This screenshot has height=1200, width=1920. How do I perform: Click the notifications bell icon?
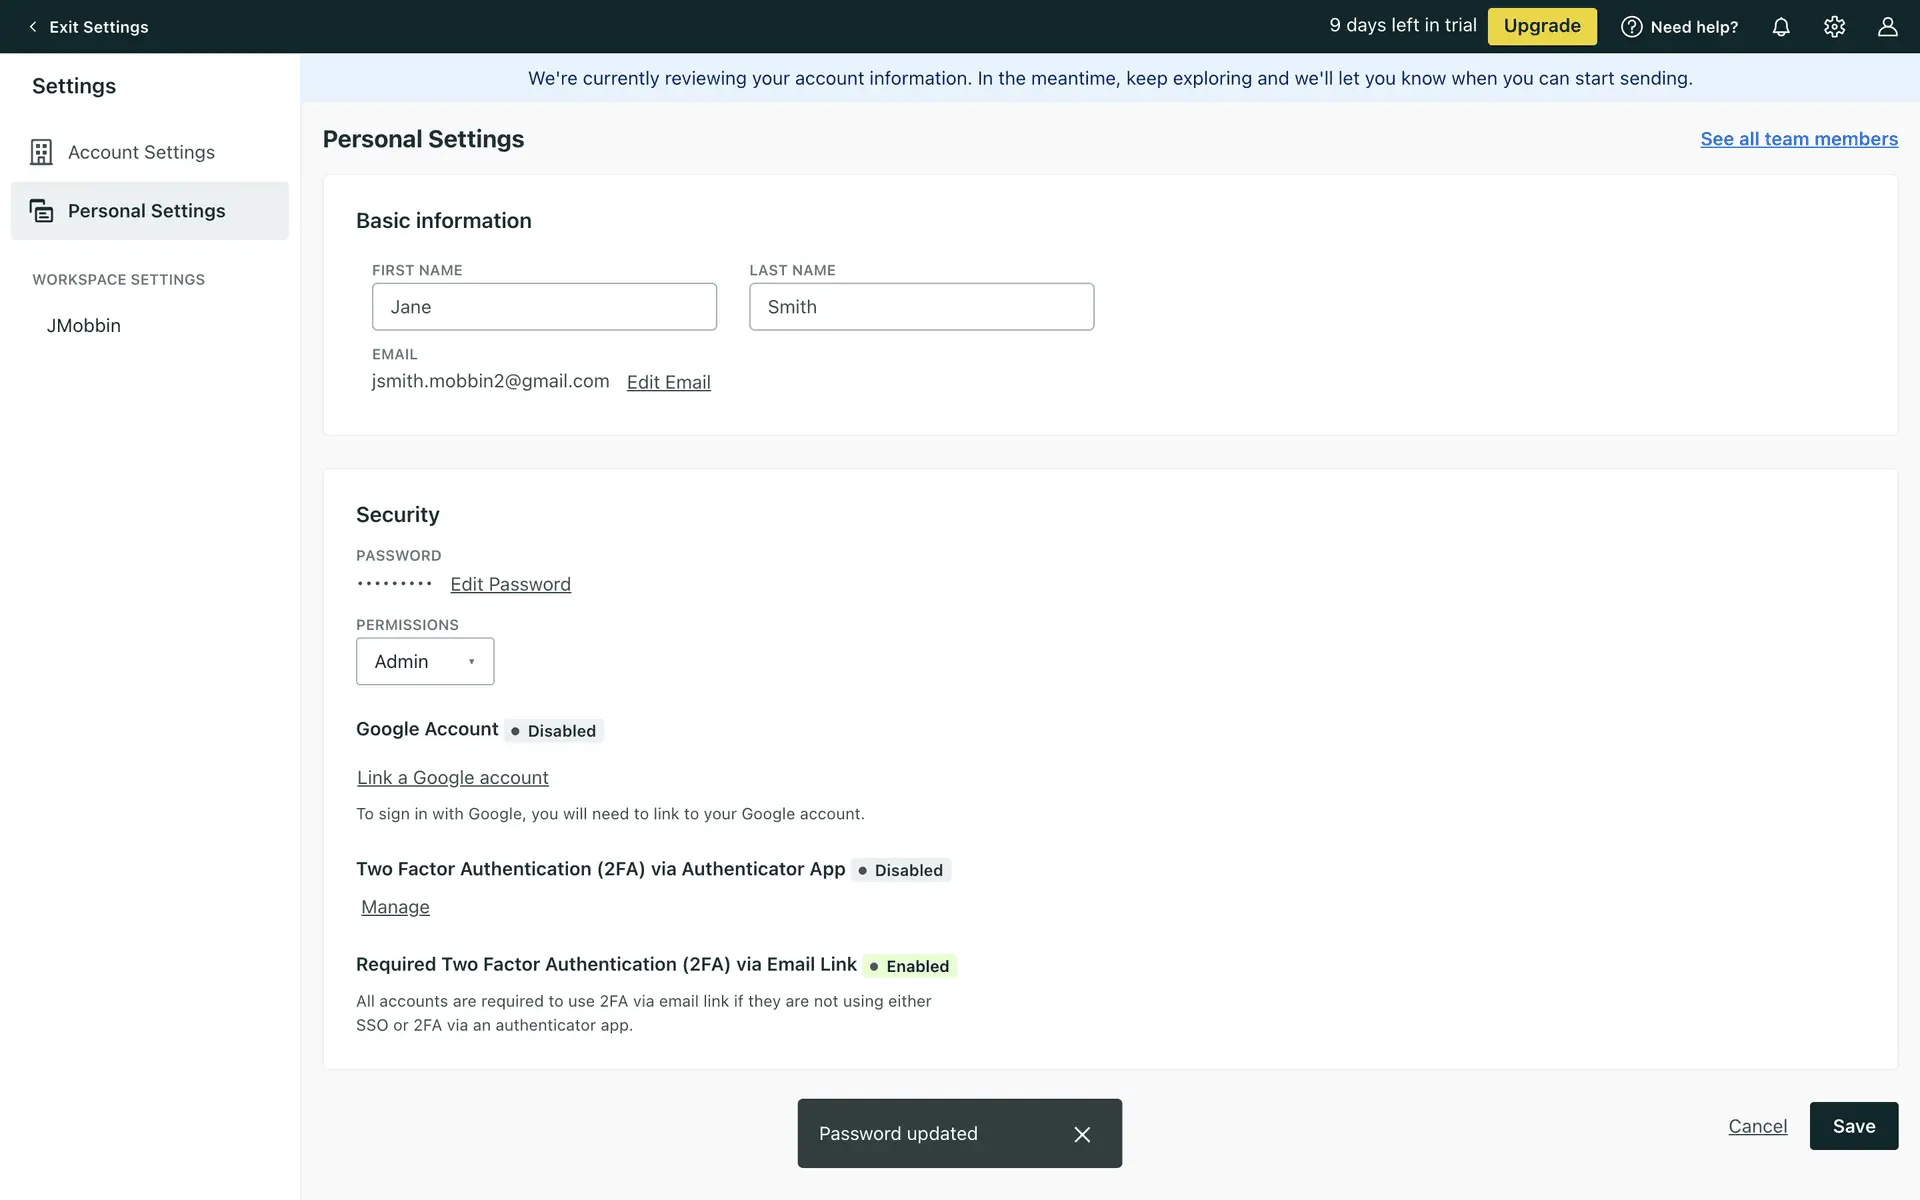pos(1781,27)
